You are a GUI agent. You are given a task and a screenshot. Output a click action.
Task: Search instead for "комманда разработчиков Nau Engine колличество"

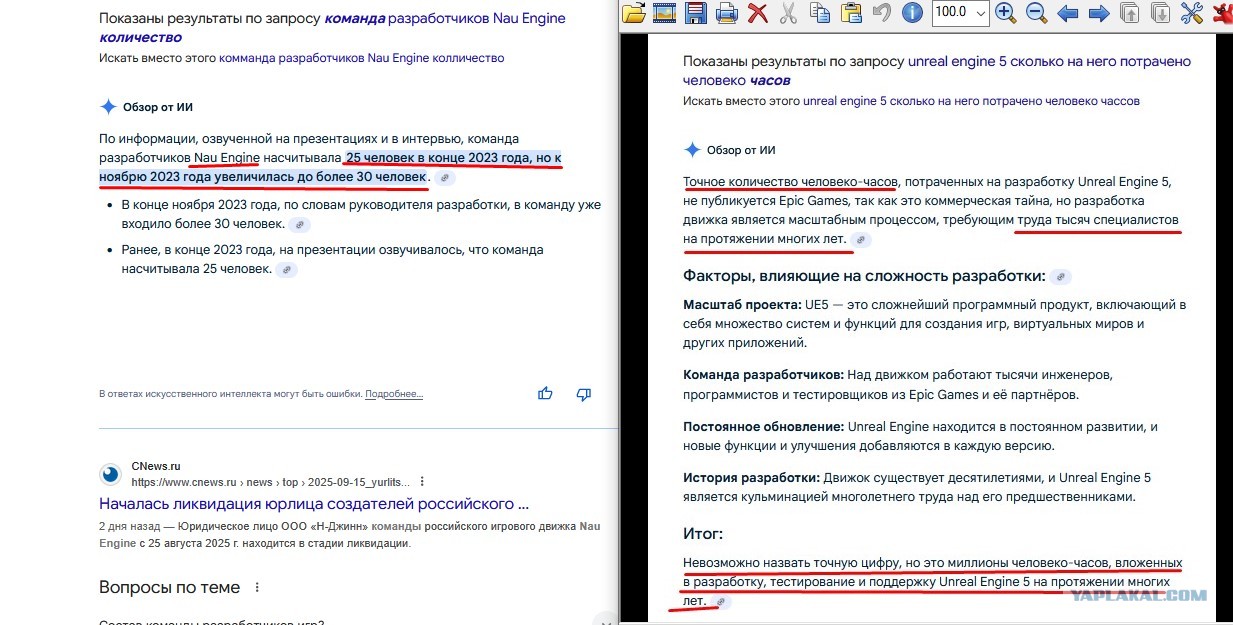[361, 58]
